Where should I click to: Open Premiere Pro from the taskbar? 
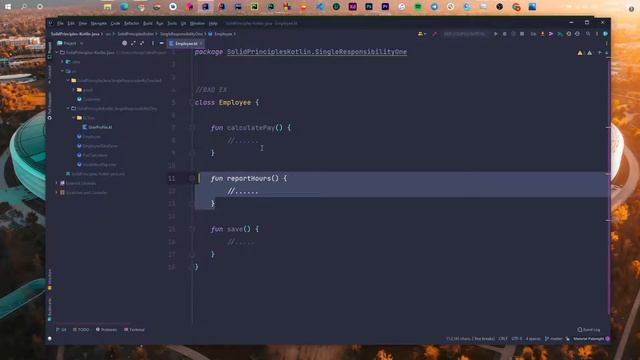tap(385, 7)
